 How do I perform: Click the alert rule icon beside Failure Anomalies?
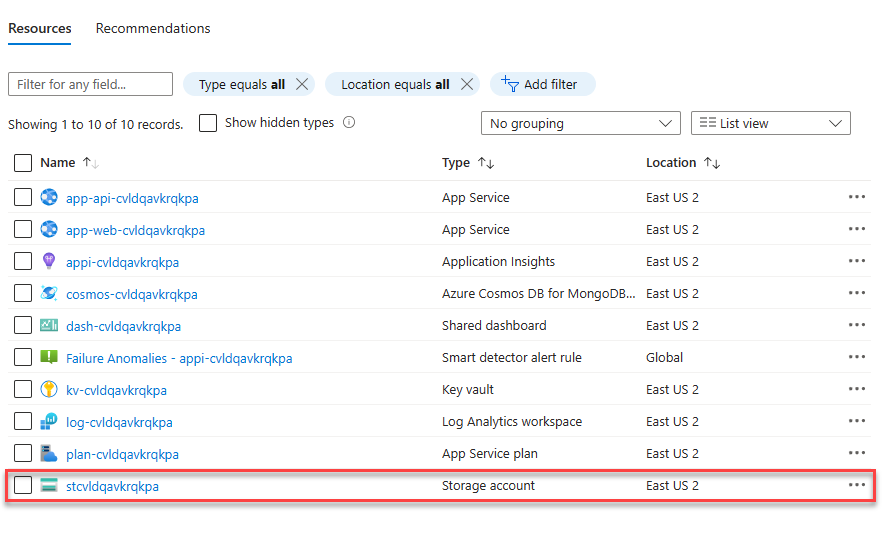[x=49, y=357]
